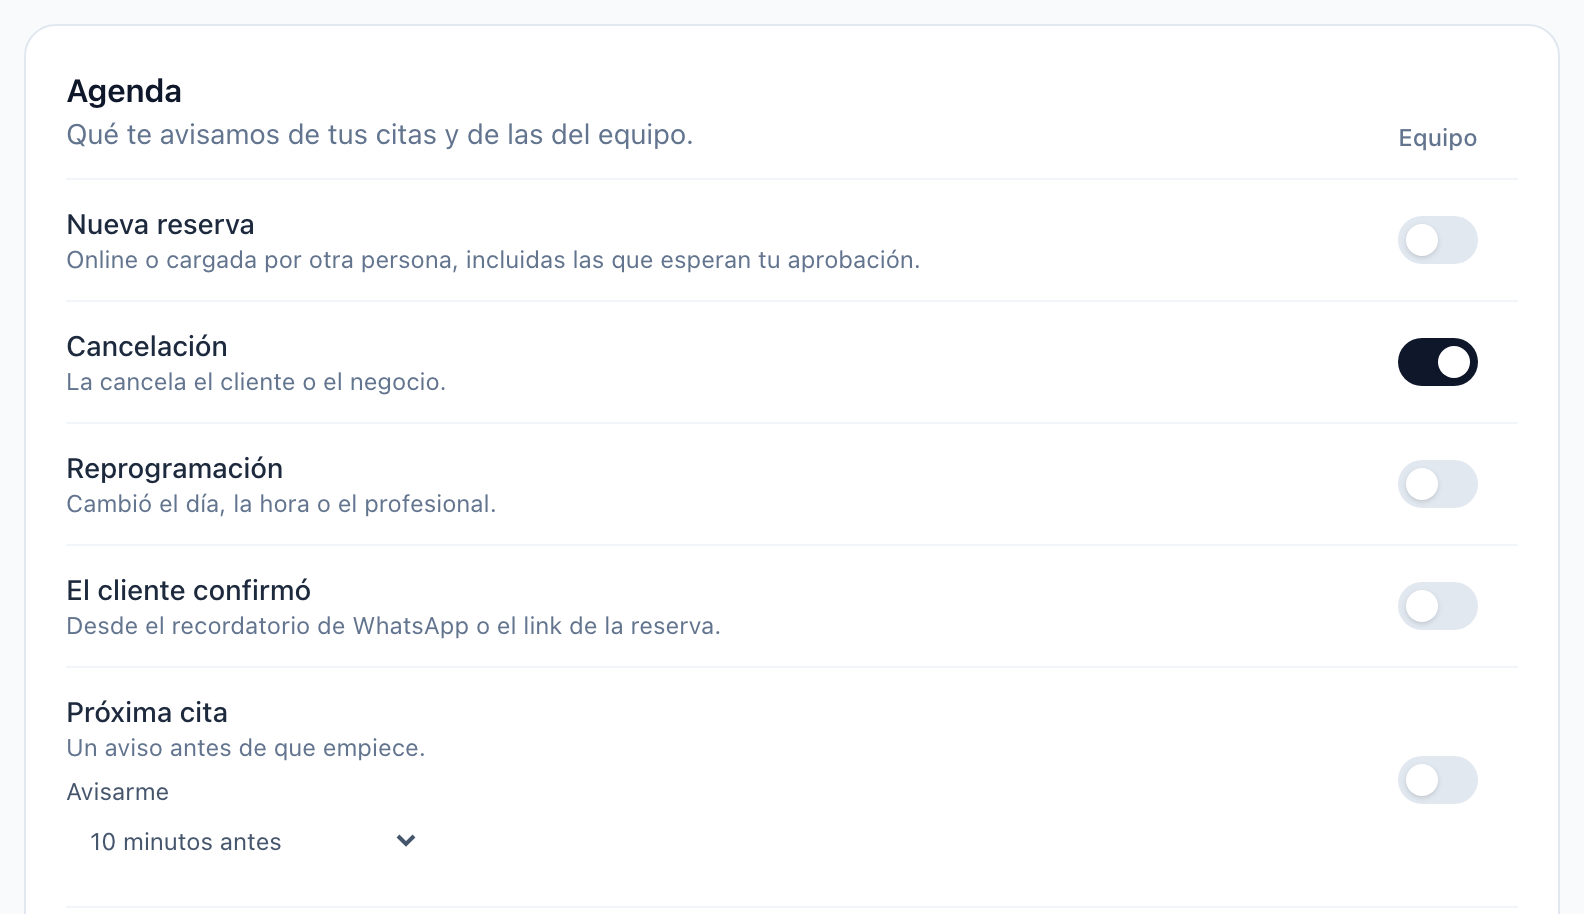Click 'Cambió el día, la hora' description
Image resolution: width=1584 pixels, height=914 pixels.
[x=281, y=504]
